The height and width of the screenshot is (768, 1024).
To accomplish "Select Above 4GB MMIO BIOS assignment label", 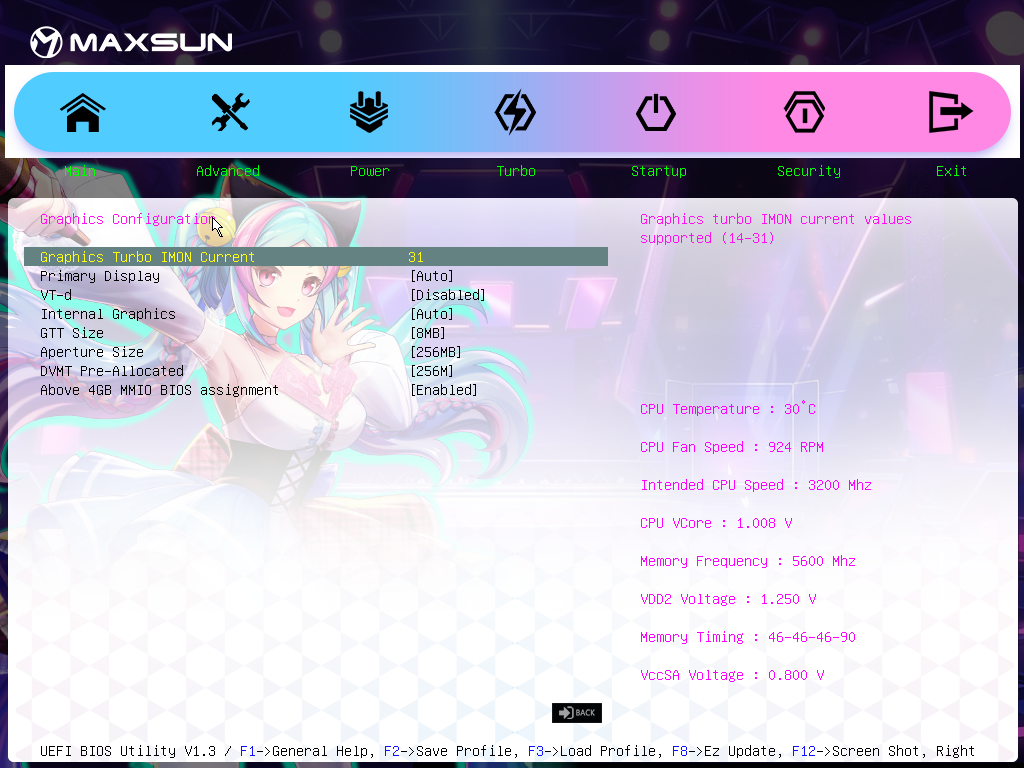I will (x=159, y=390).
